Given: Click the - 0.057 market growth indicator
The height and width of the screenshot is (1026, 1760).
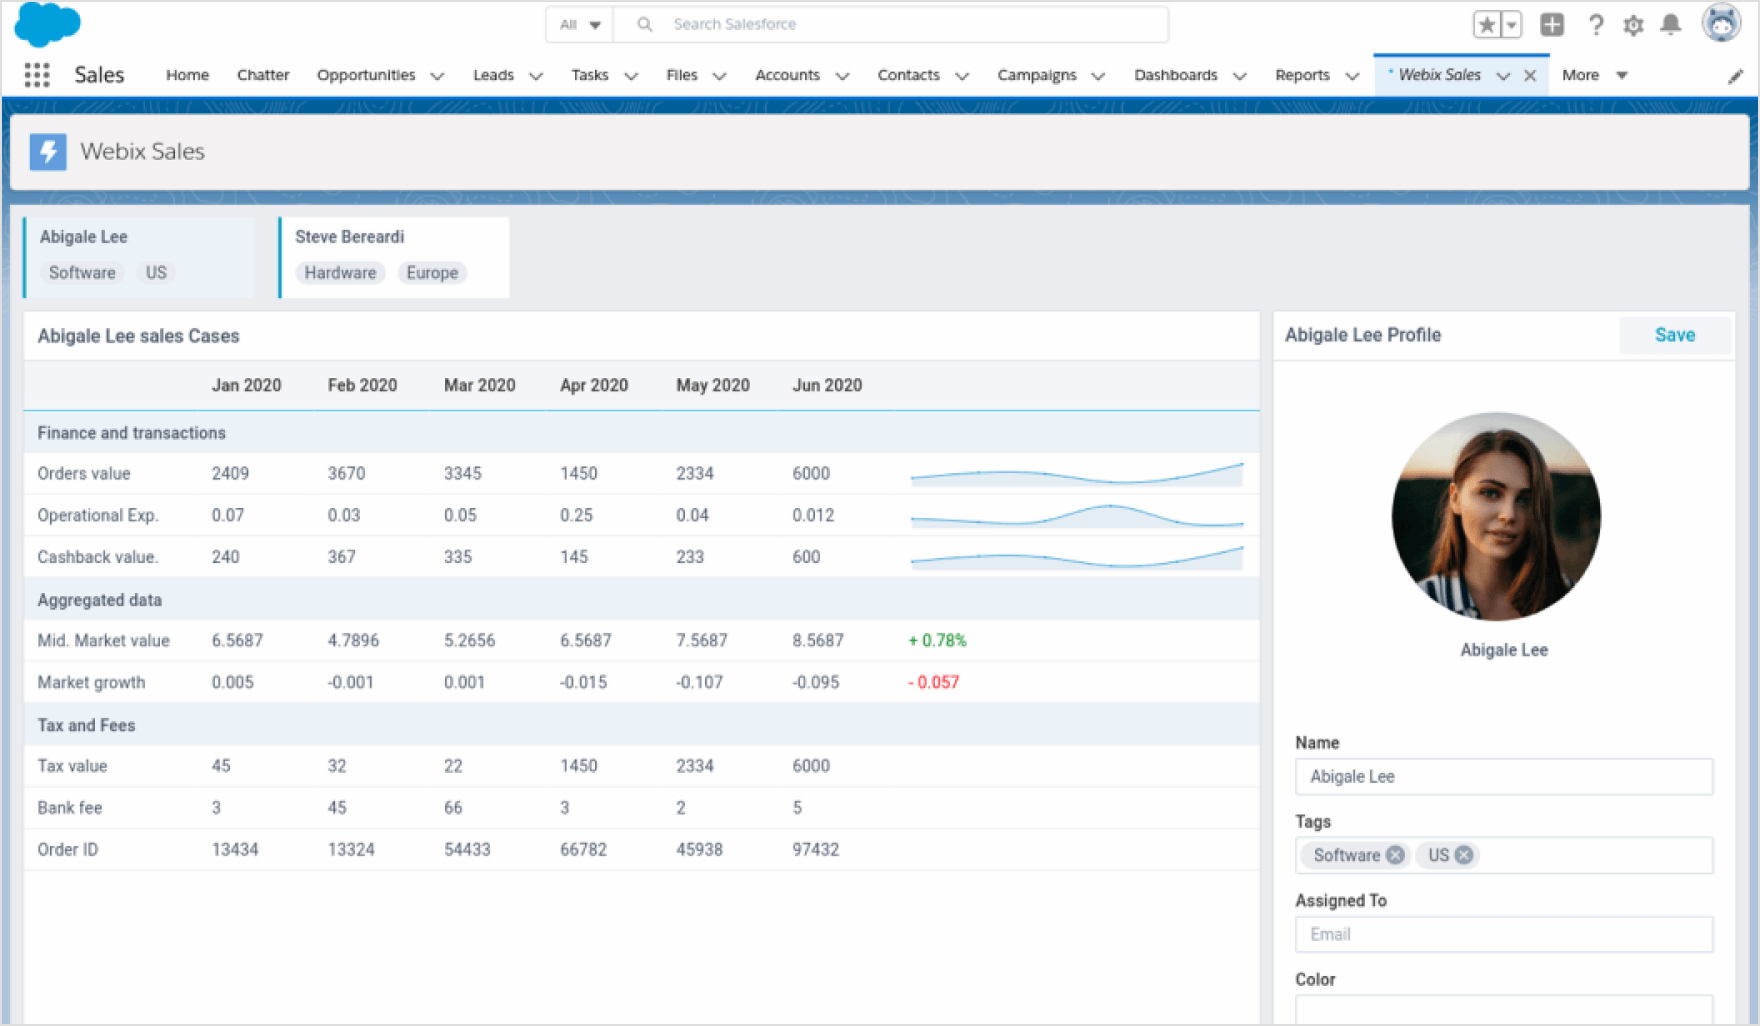Looking at the screenshot, I should [933, 683].
